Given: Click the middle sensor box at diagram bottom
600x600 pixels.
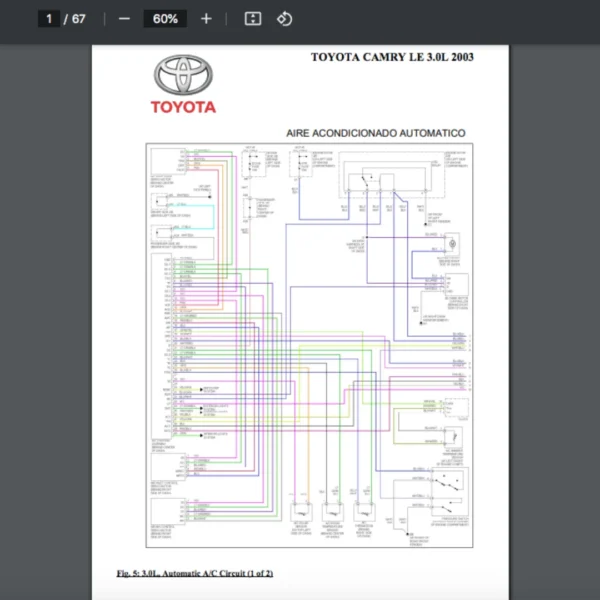Looking at the screenshot, I should click(332, 511).
